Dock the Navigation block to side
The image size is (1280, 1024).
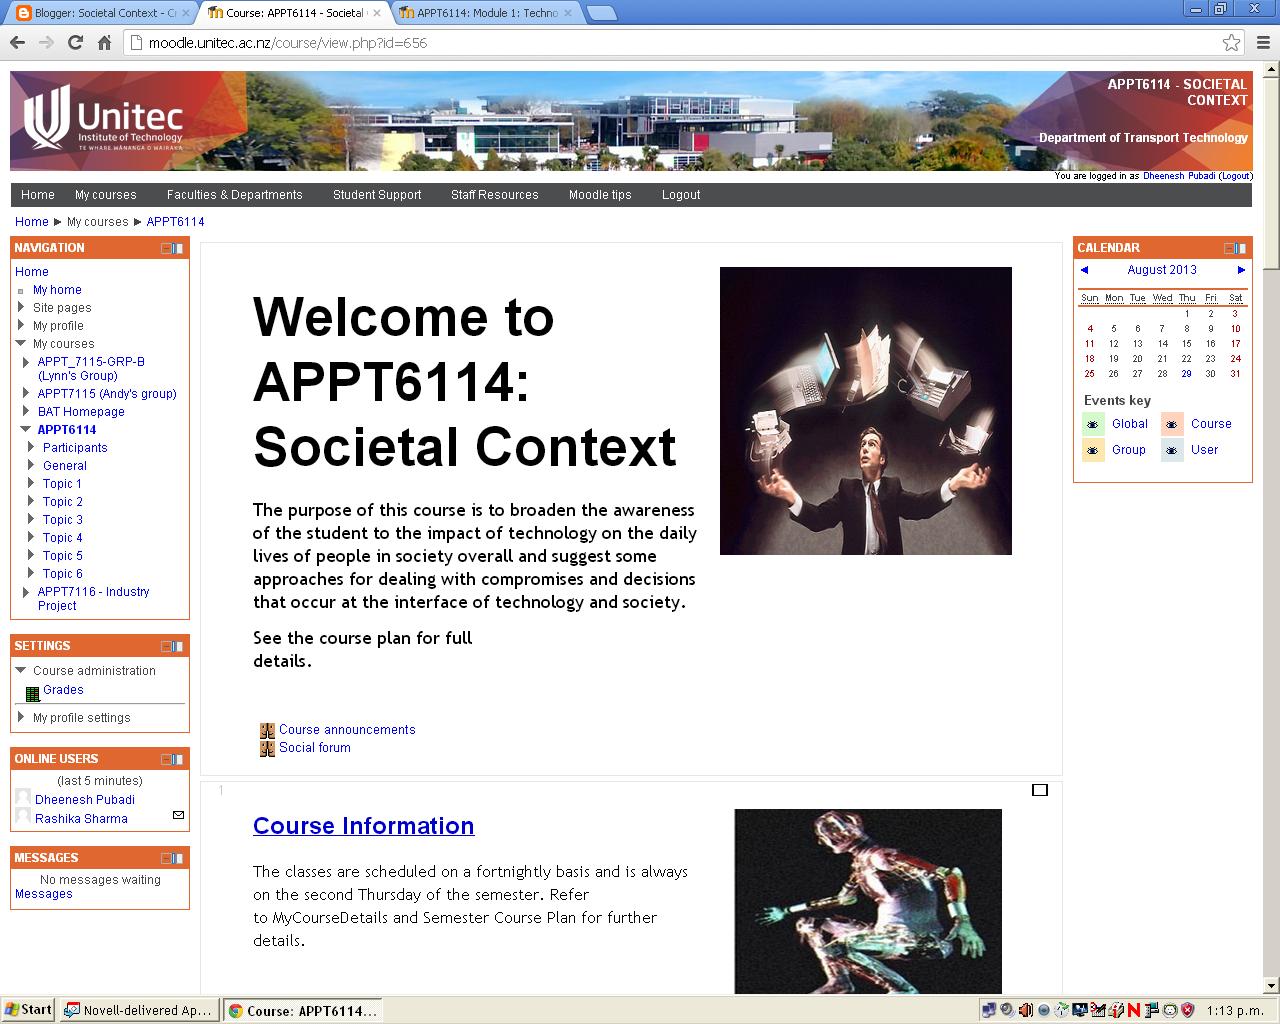178,248
